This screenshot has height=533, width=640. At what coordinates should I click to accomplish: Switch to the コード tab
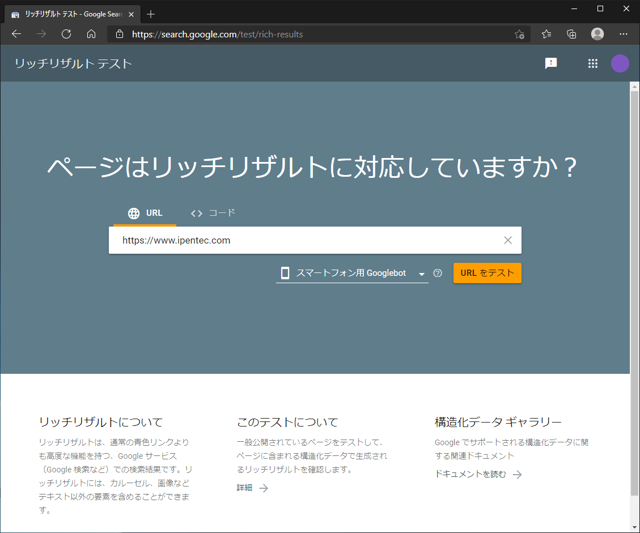click(213, 213)
